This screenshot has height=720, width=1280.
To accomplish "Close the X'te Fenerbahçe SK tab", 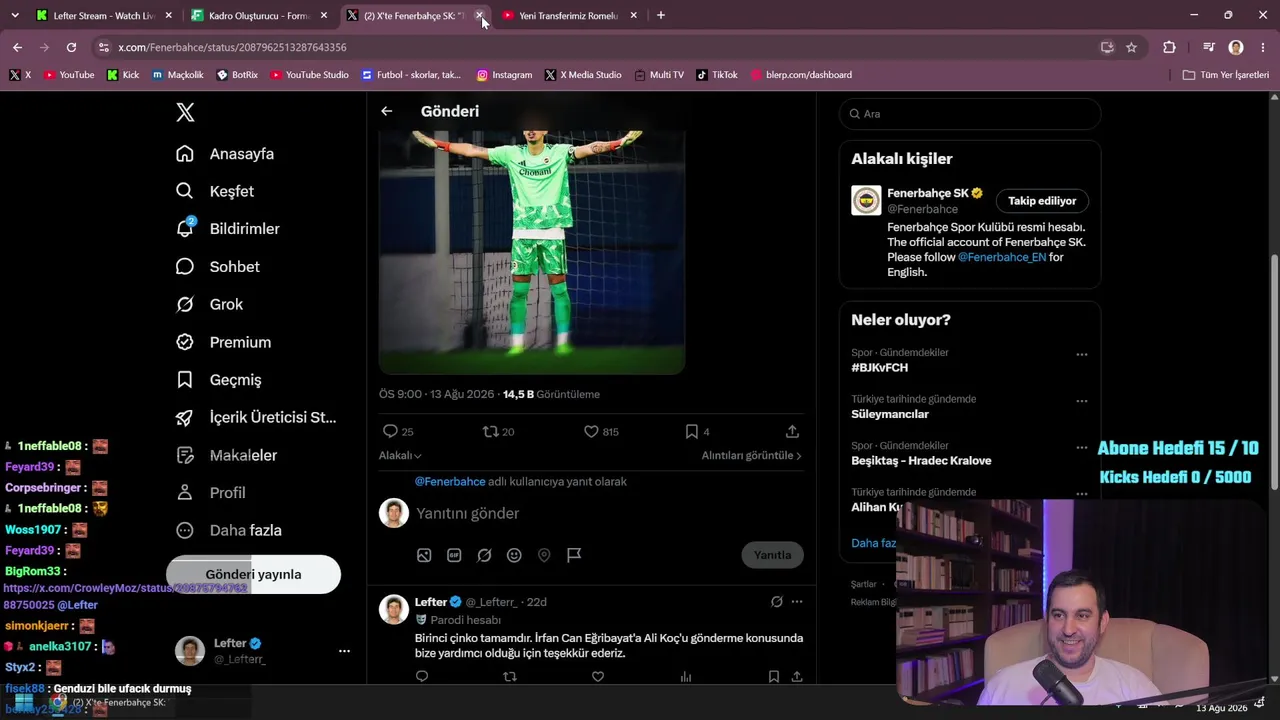I will (479, 16).
